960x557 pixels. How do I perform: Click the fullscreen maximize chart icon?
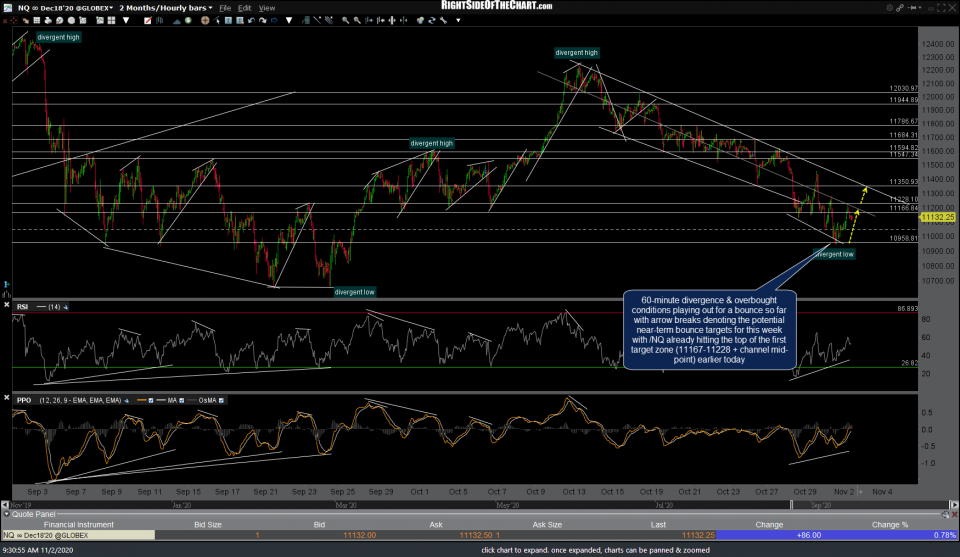(x=941, y=8)
